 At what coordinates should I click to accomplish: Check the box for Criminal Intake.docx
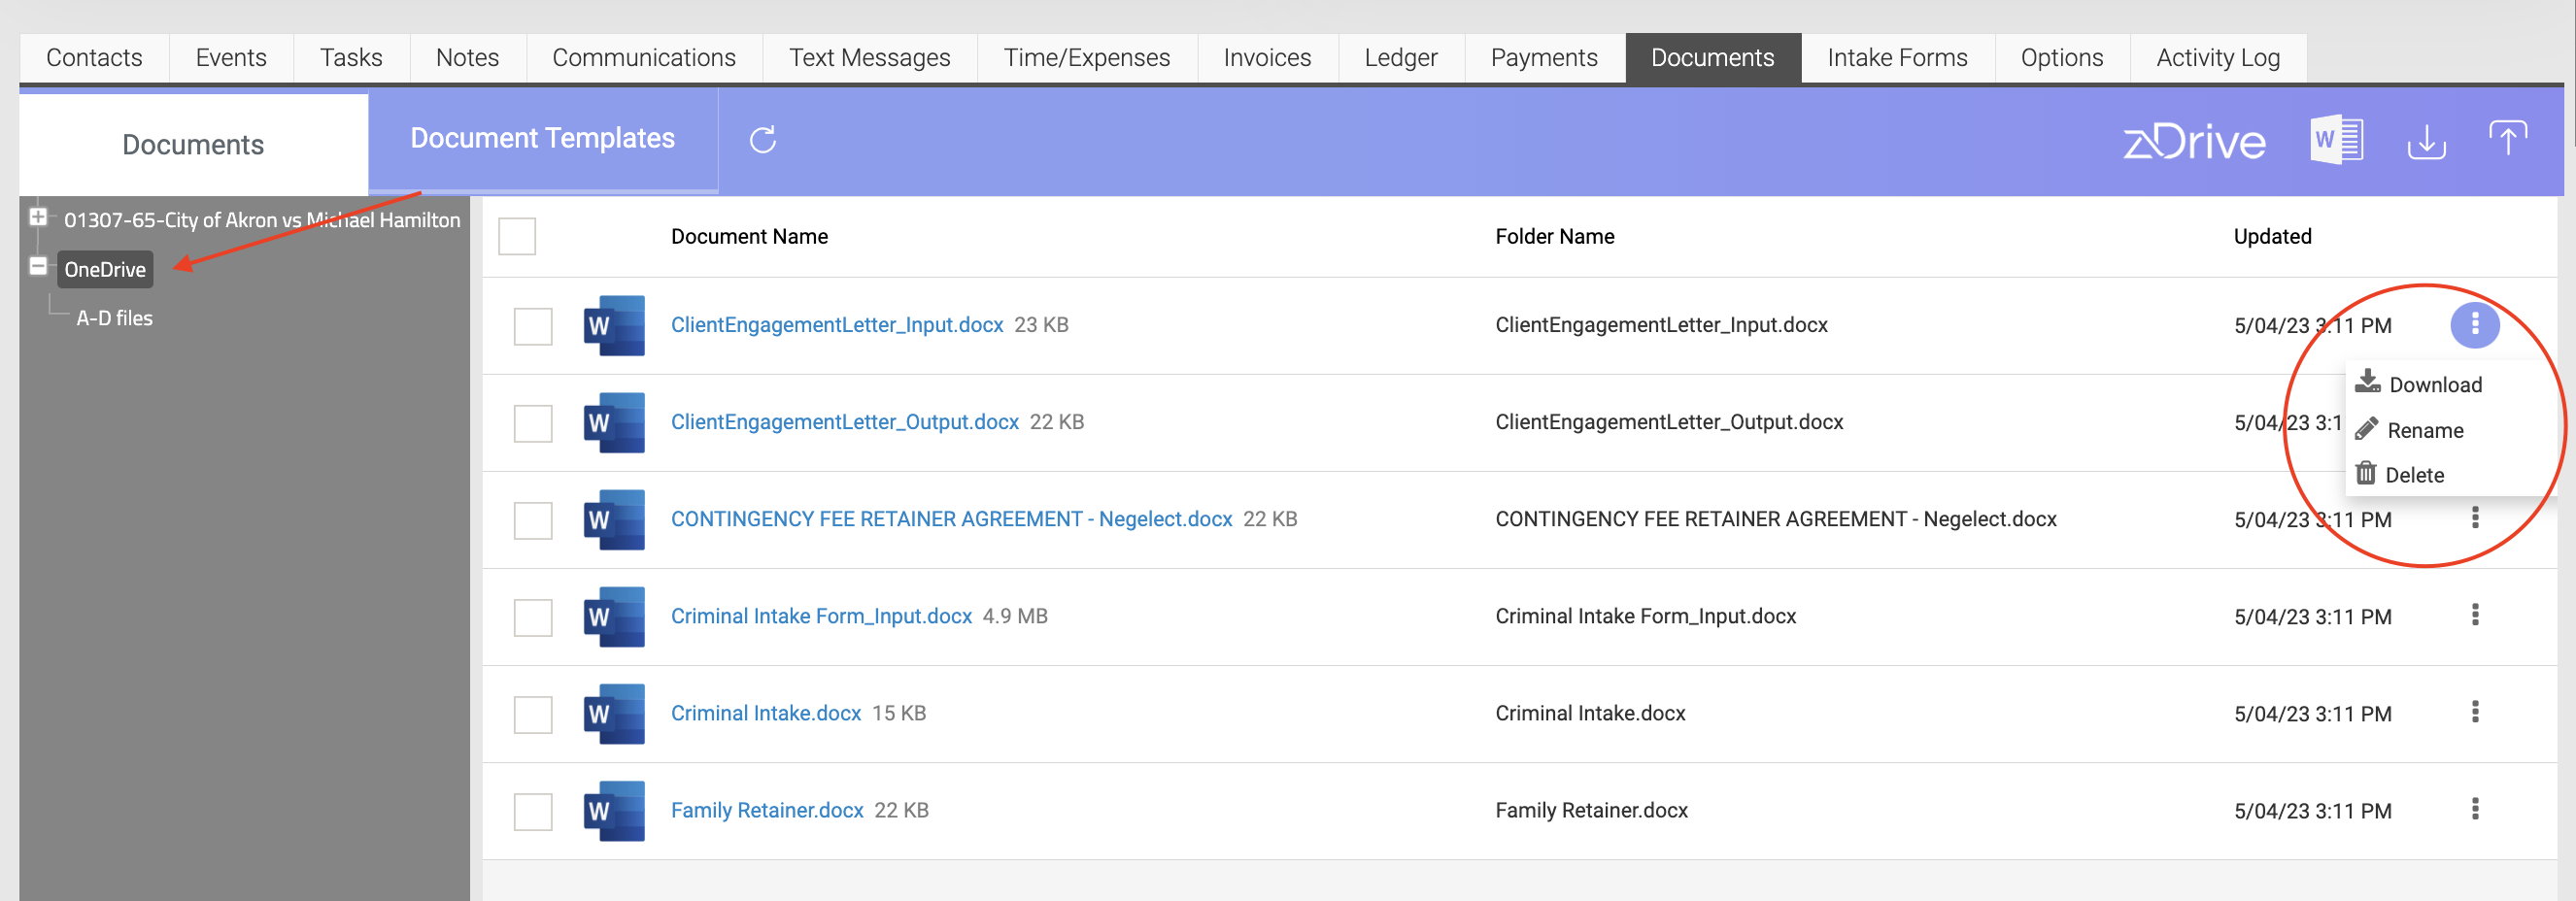point(533,714)
